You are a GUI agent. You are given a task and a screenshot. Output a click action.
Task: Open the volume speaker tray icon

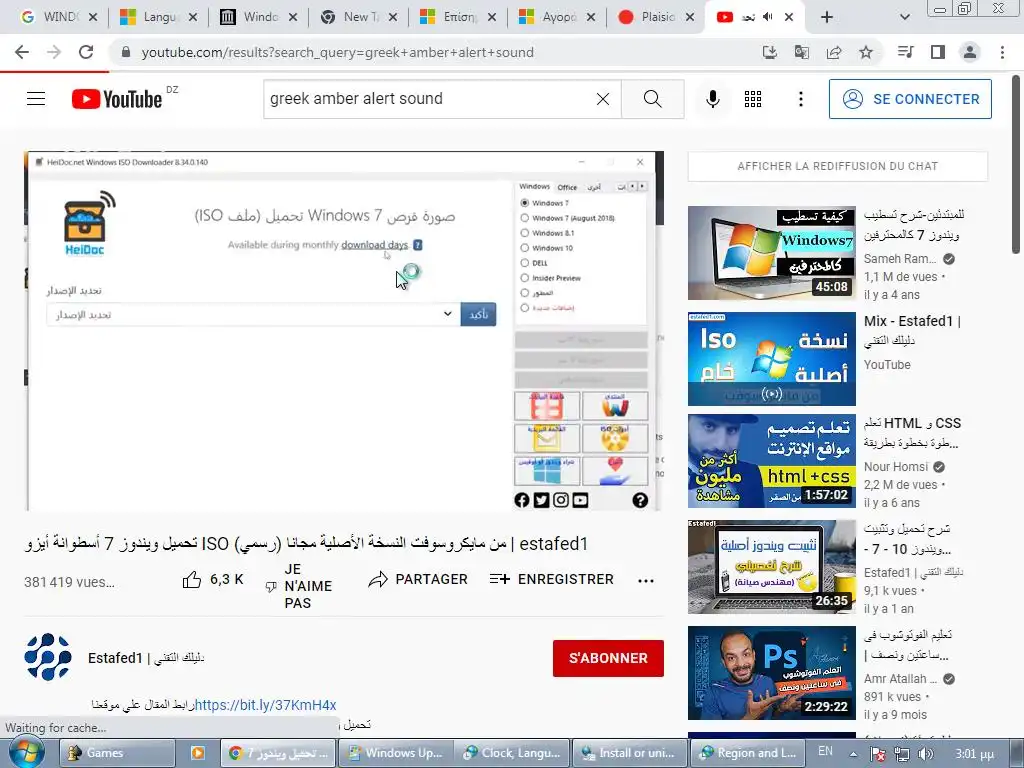click(x=925, y=754)
